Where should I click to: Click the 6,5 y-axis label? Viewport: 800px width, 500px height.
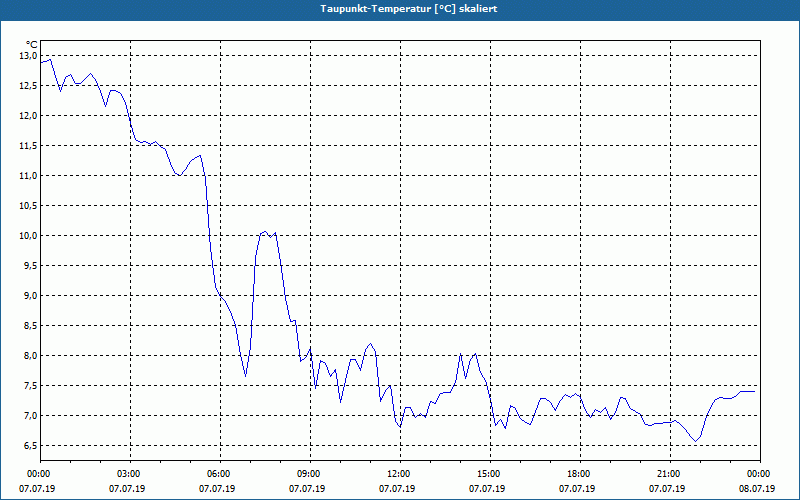pyautogui.click(x=30, y=446)
